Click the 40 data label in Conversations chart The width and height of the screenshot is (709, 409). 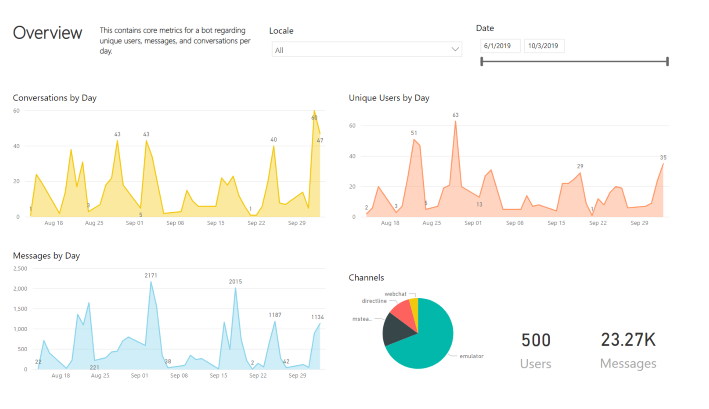click(274, 140)
